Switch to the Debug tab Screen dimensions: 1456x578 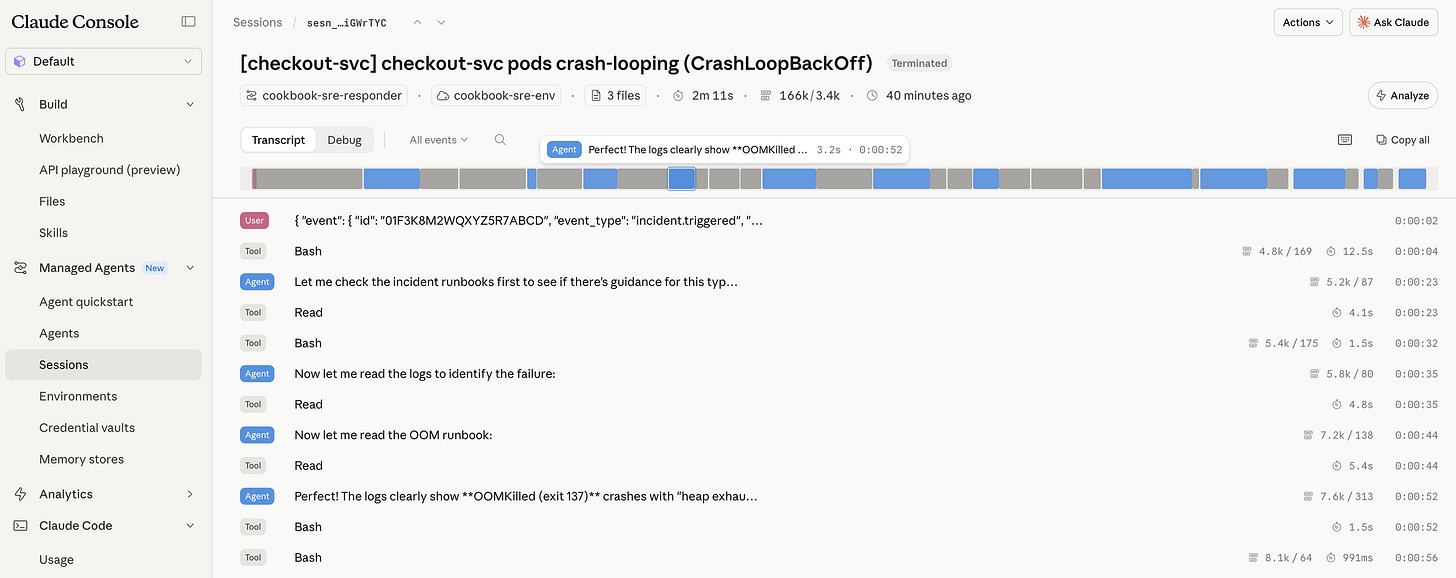coord(345,140)
